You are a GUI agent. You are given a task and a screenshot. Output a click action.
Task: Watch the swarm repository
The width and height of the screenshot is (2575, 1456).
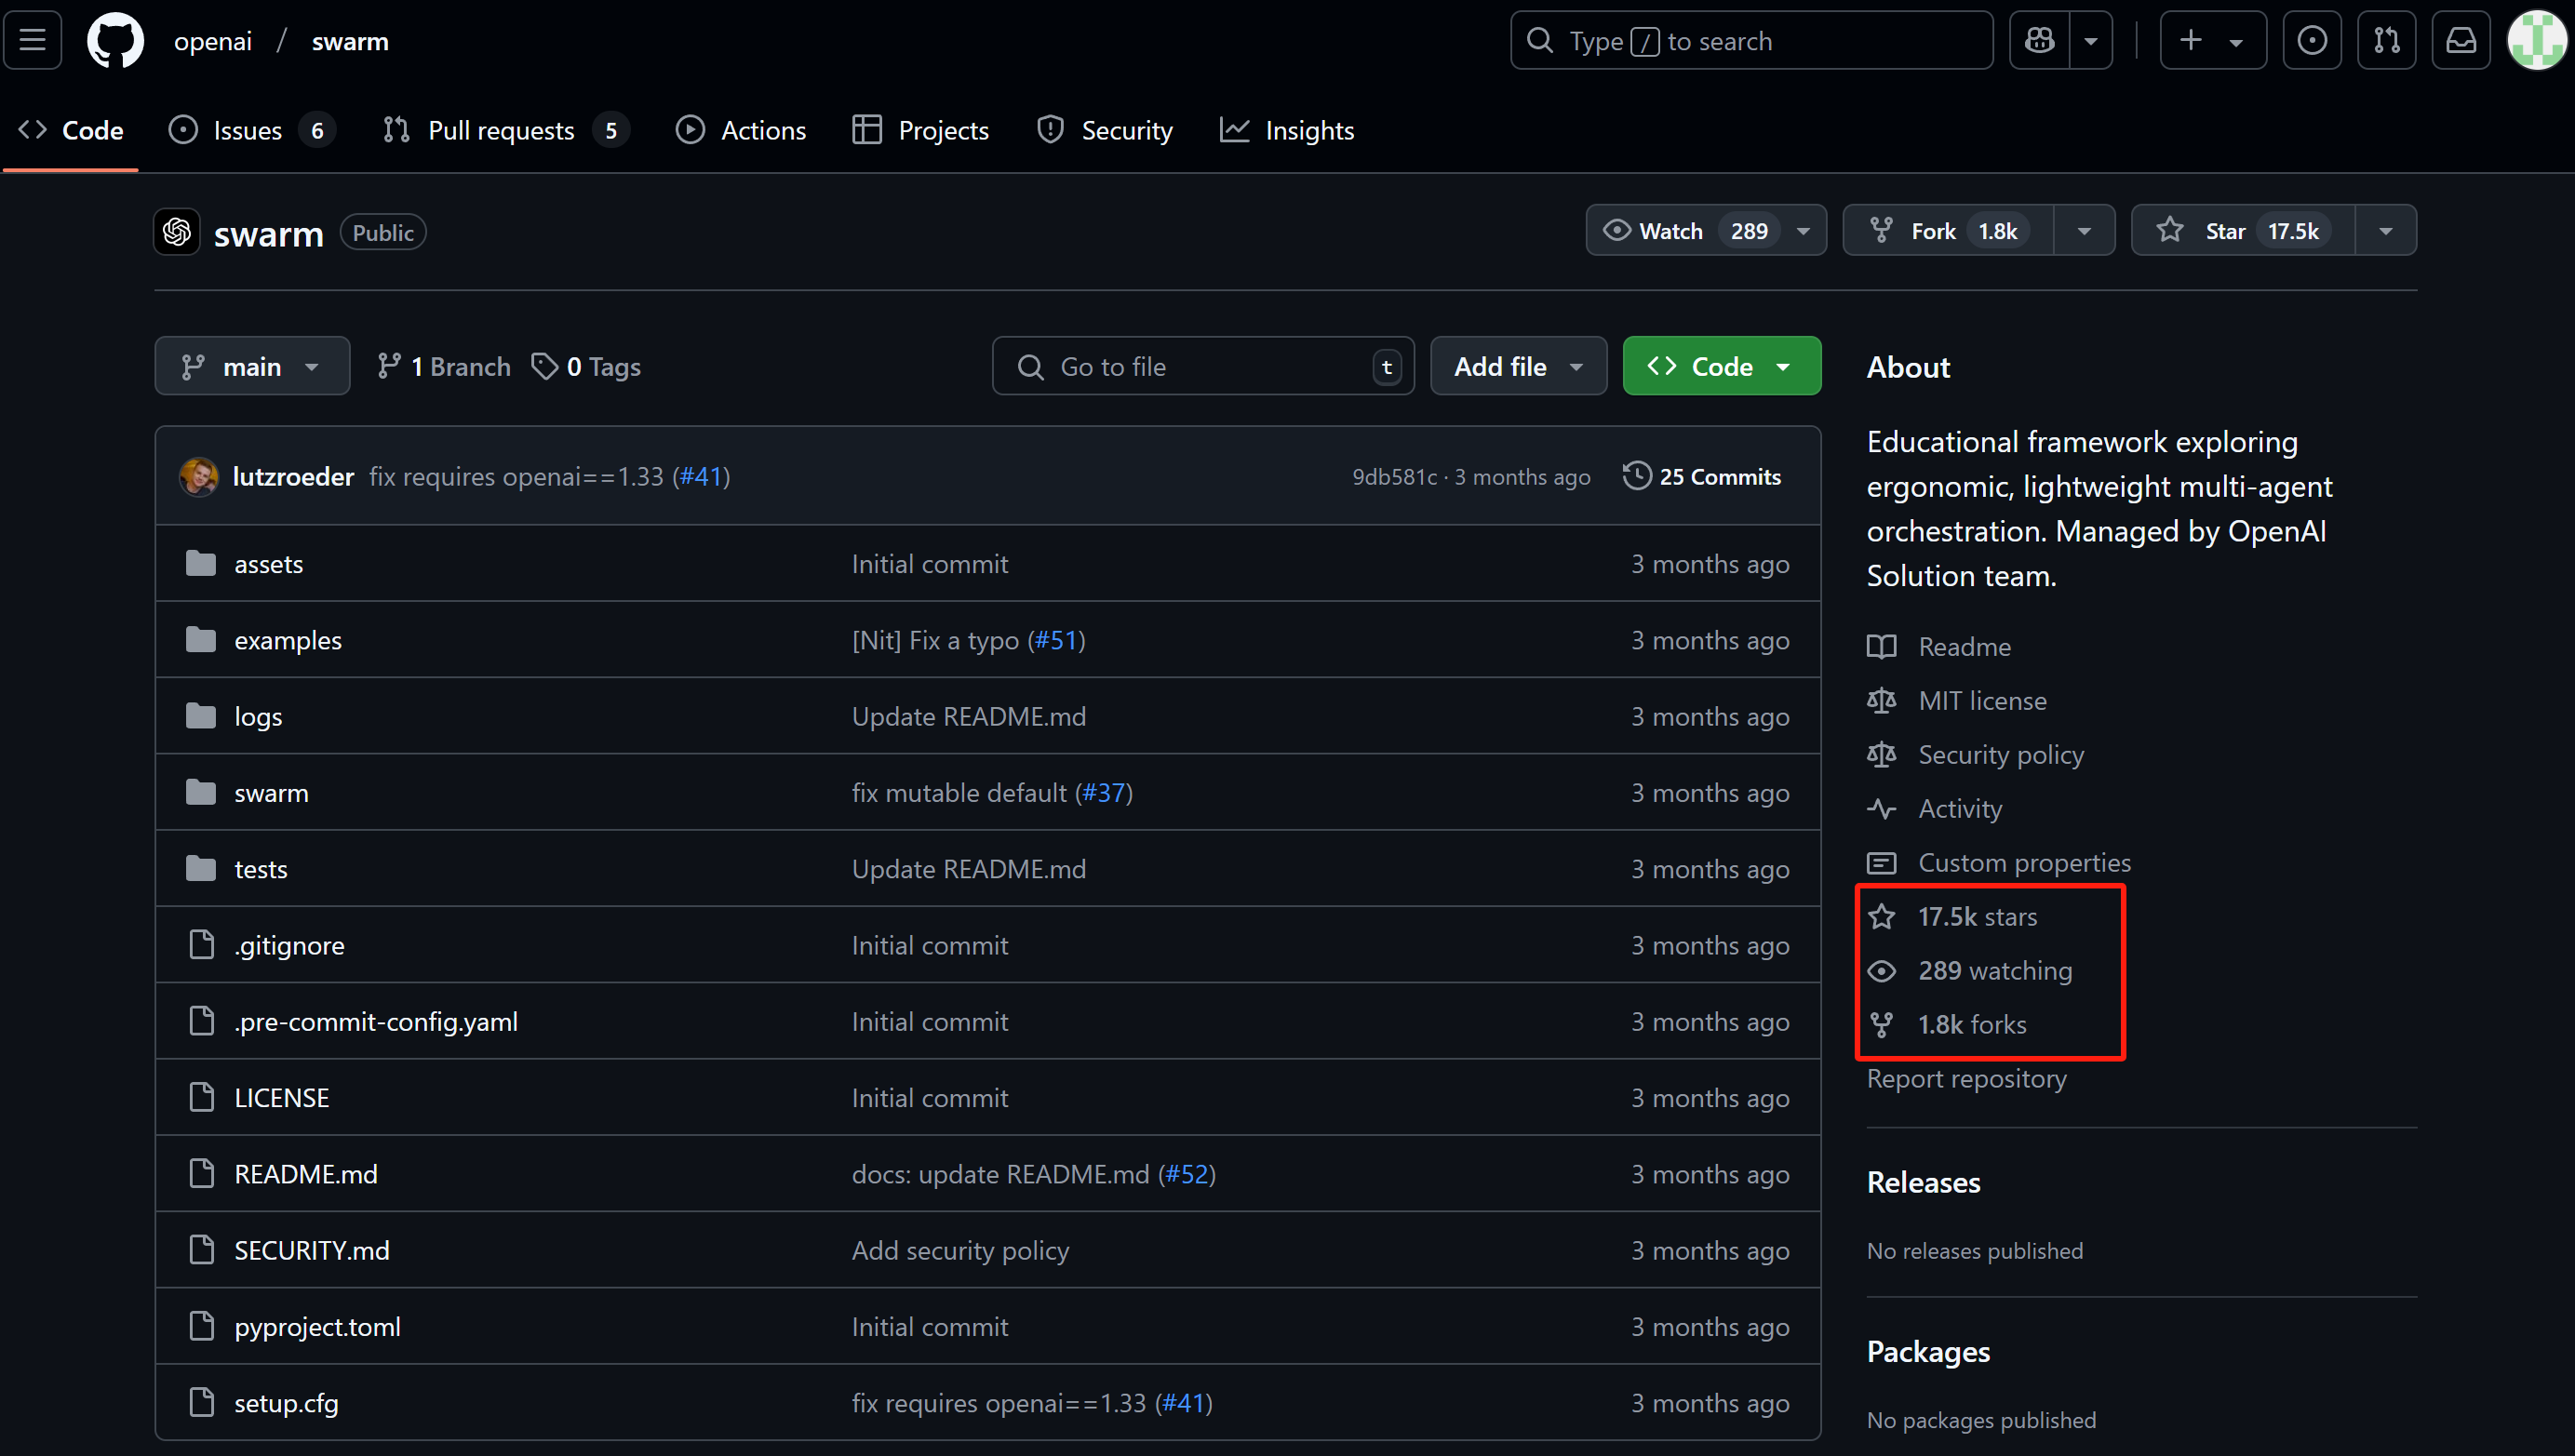point(1706,231)
